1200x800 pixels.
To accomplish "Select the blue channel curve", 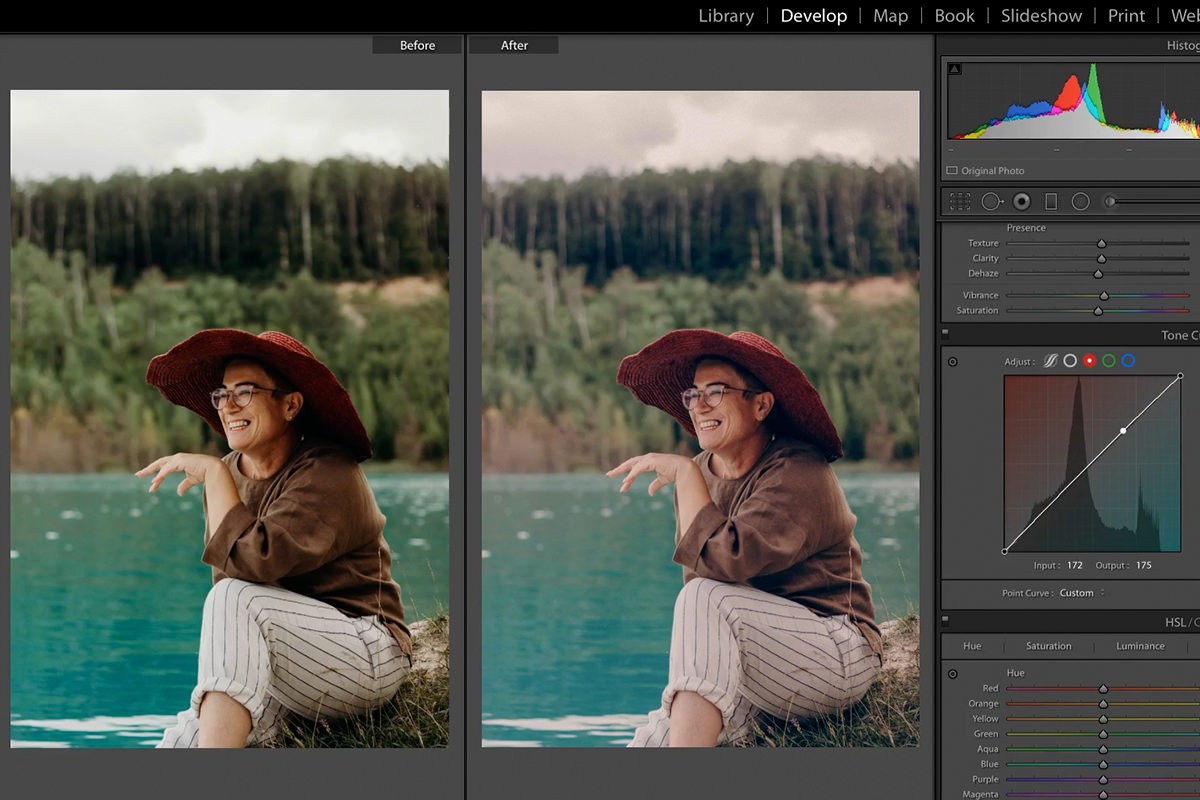I will pyautogui.click(x=1128, y=360).
